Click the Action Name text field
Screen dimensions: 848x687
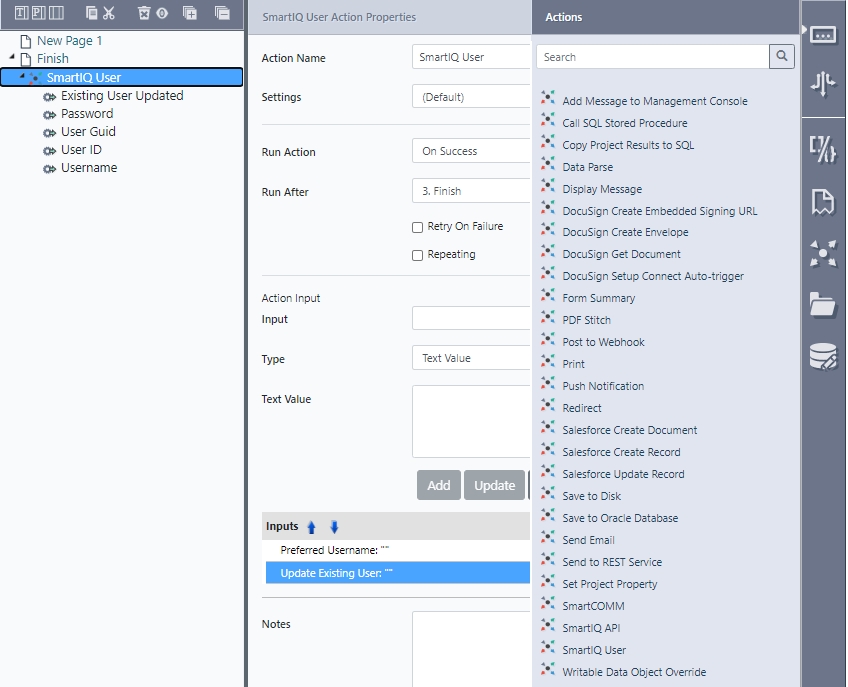tap(471, 57)
